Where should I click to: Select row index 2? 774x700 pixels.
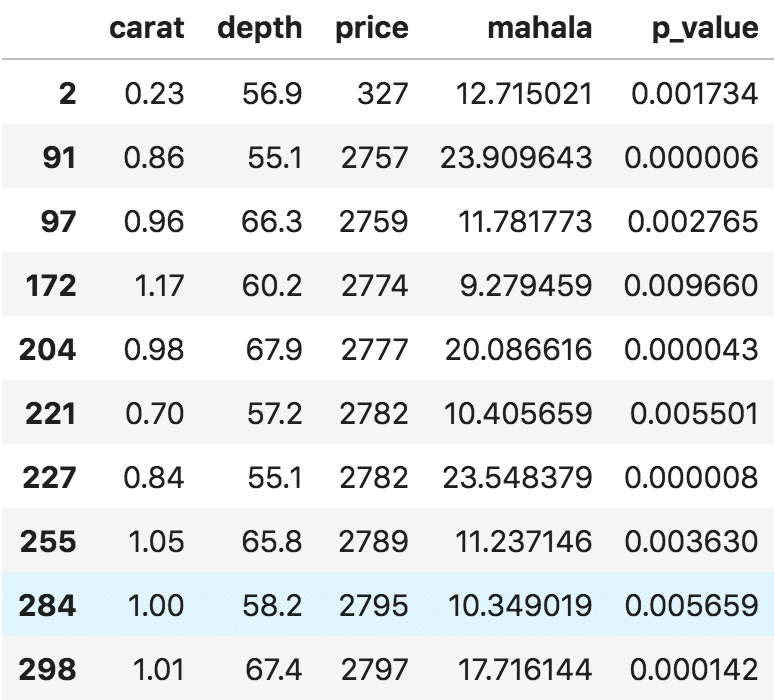(67, 94)
